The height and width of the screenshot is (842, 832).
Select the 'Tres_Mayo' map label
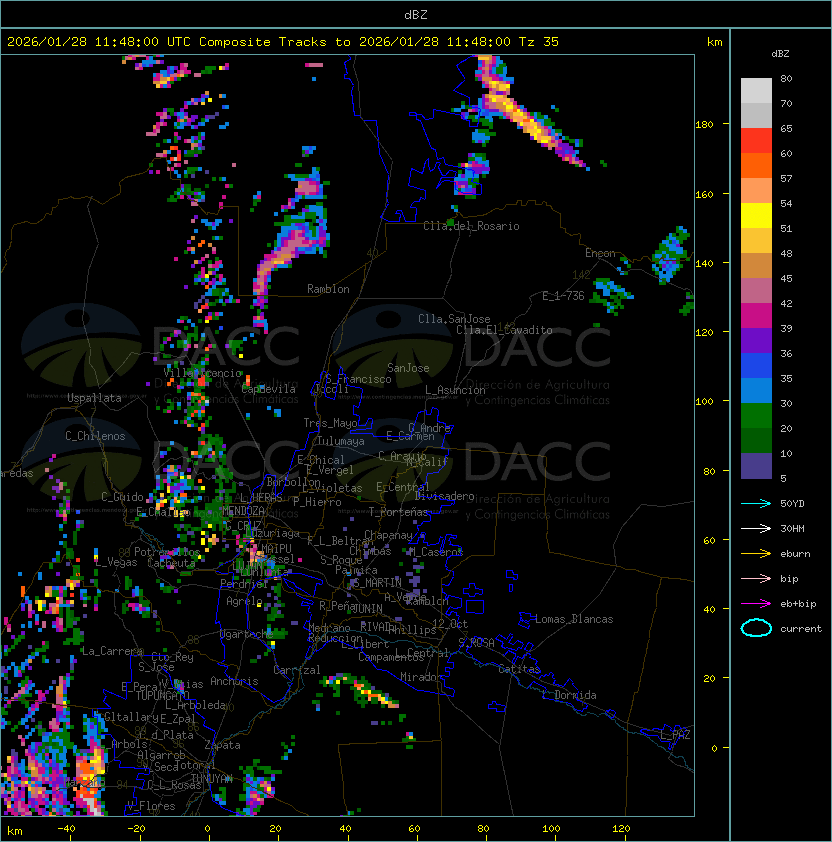coord(330,423)
